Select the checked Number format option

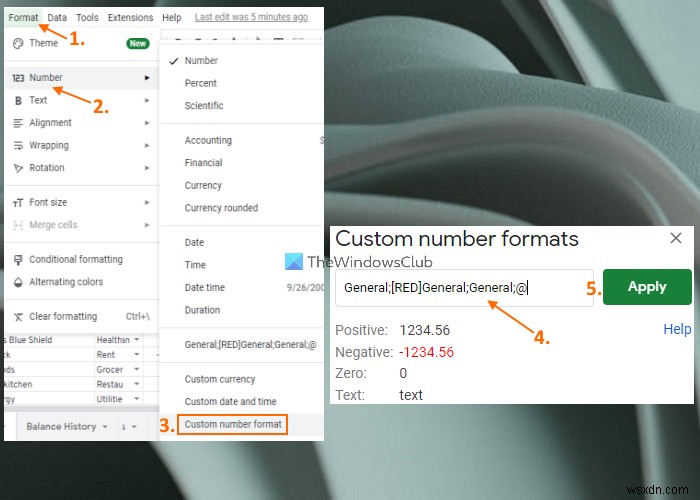pyautogui.click(x=242, y=61)
